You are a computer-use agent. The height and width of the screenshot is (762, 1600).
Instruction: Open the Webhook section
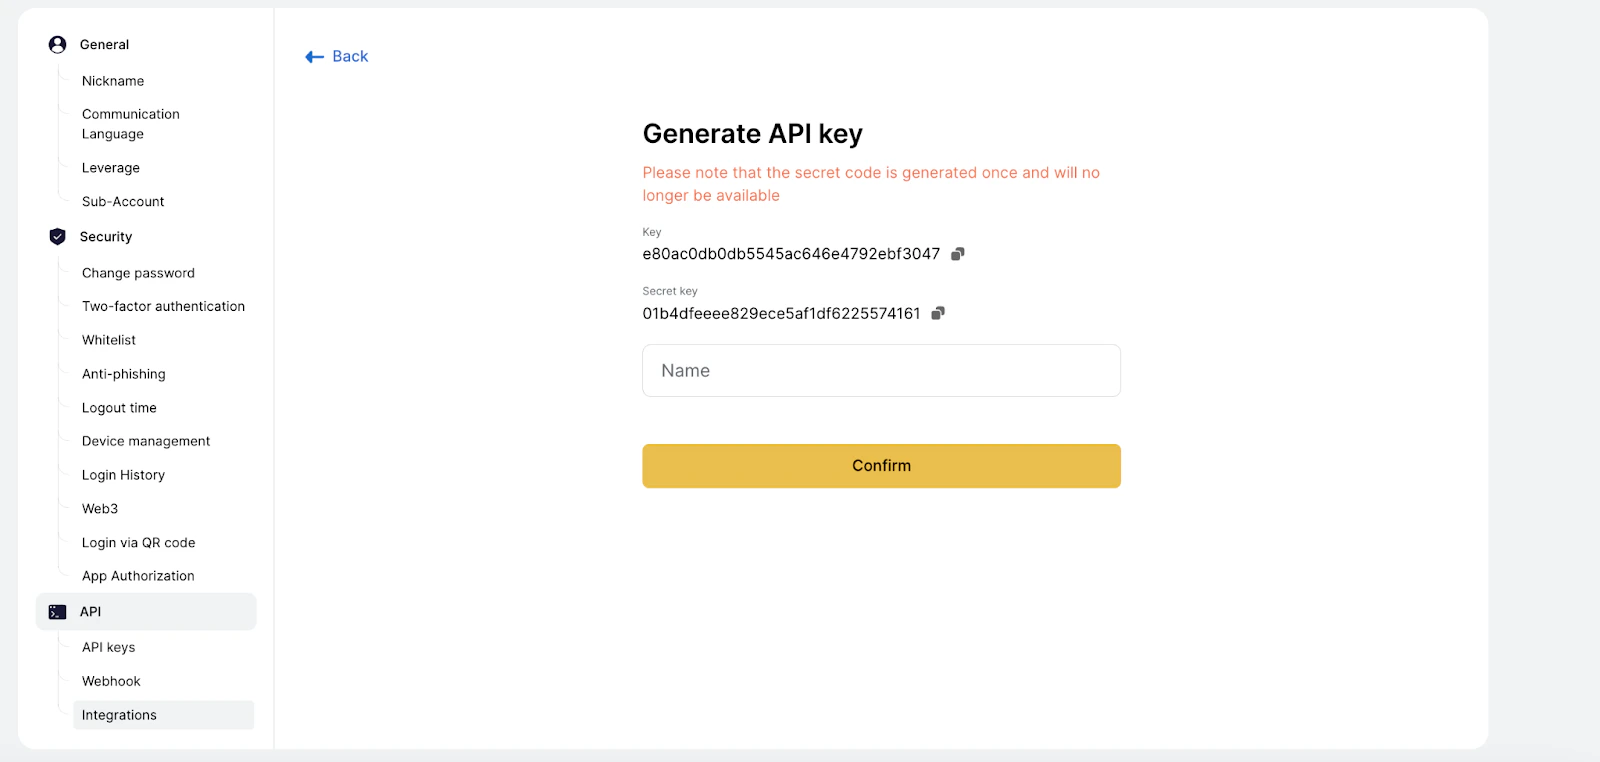pos(110,681)
